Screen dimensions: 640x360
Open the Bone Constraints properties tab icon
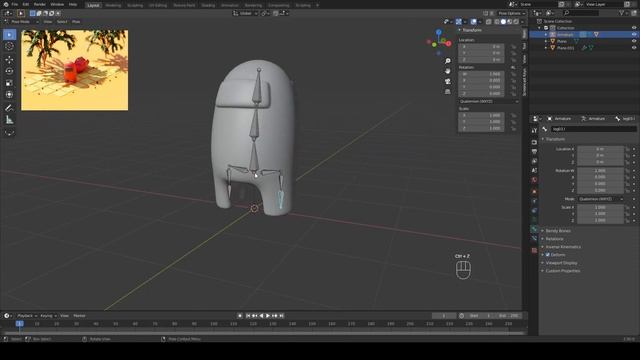[534, 238]
